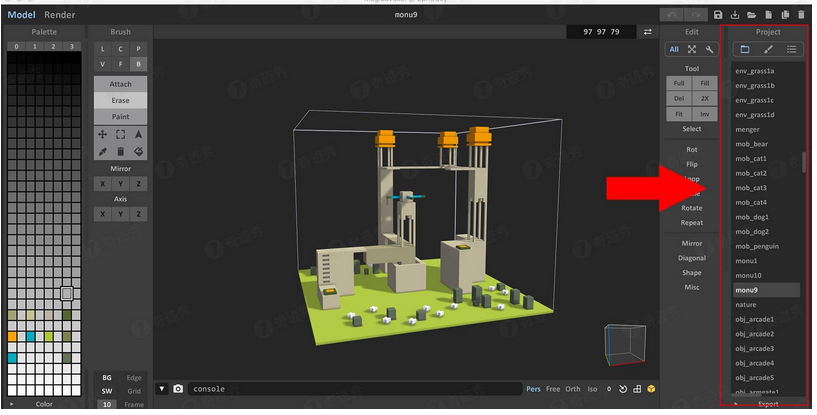Viewport: 817px width, 415px height.
Task: Select palette page tab 0
Action: click(x=16, y=46)
